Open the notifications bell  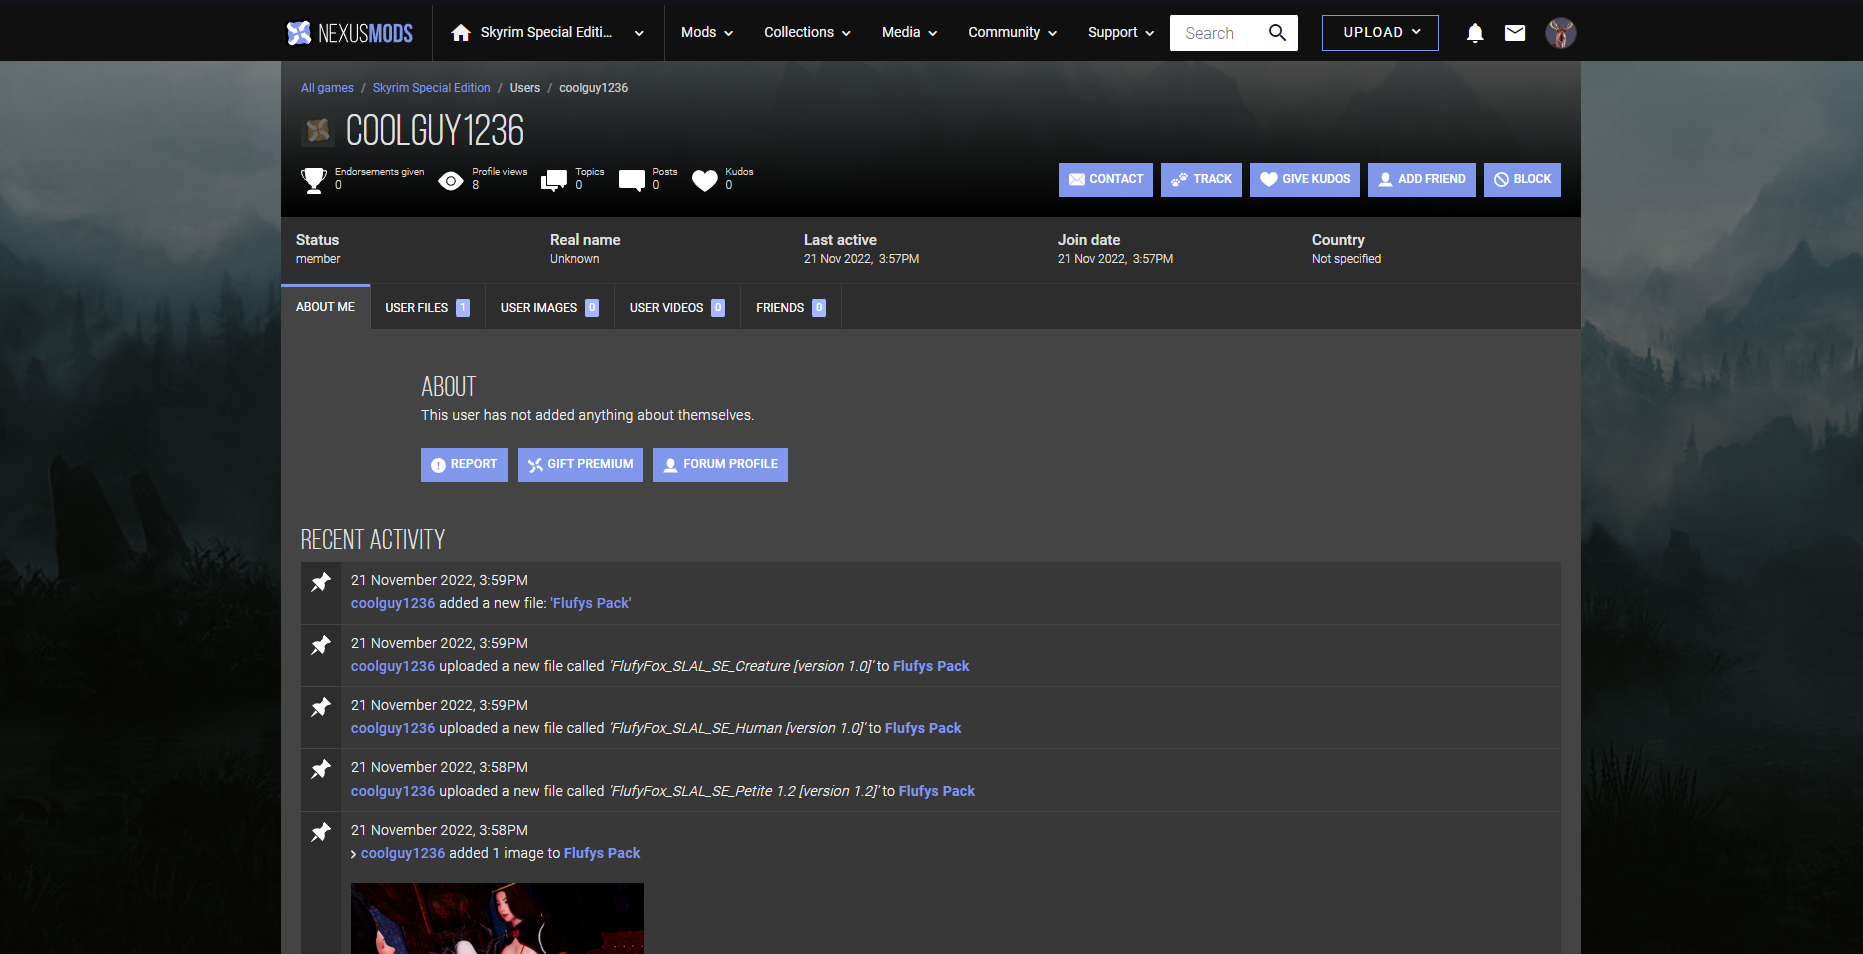coord(1475,33)
